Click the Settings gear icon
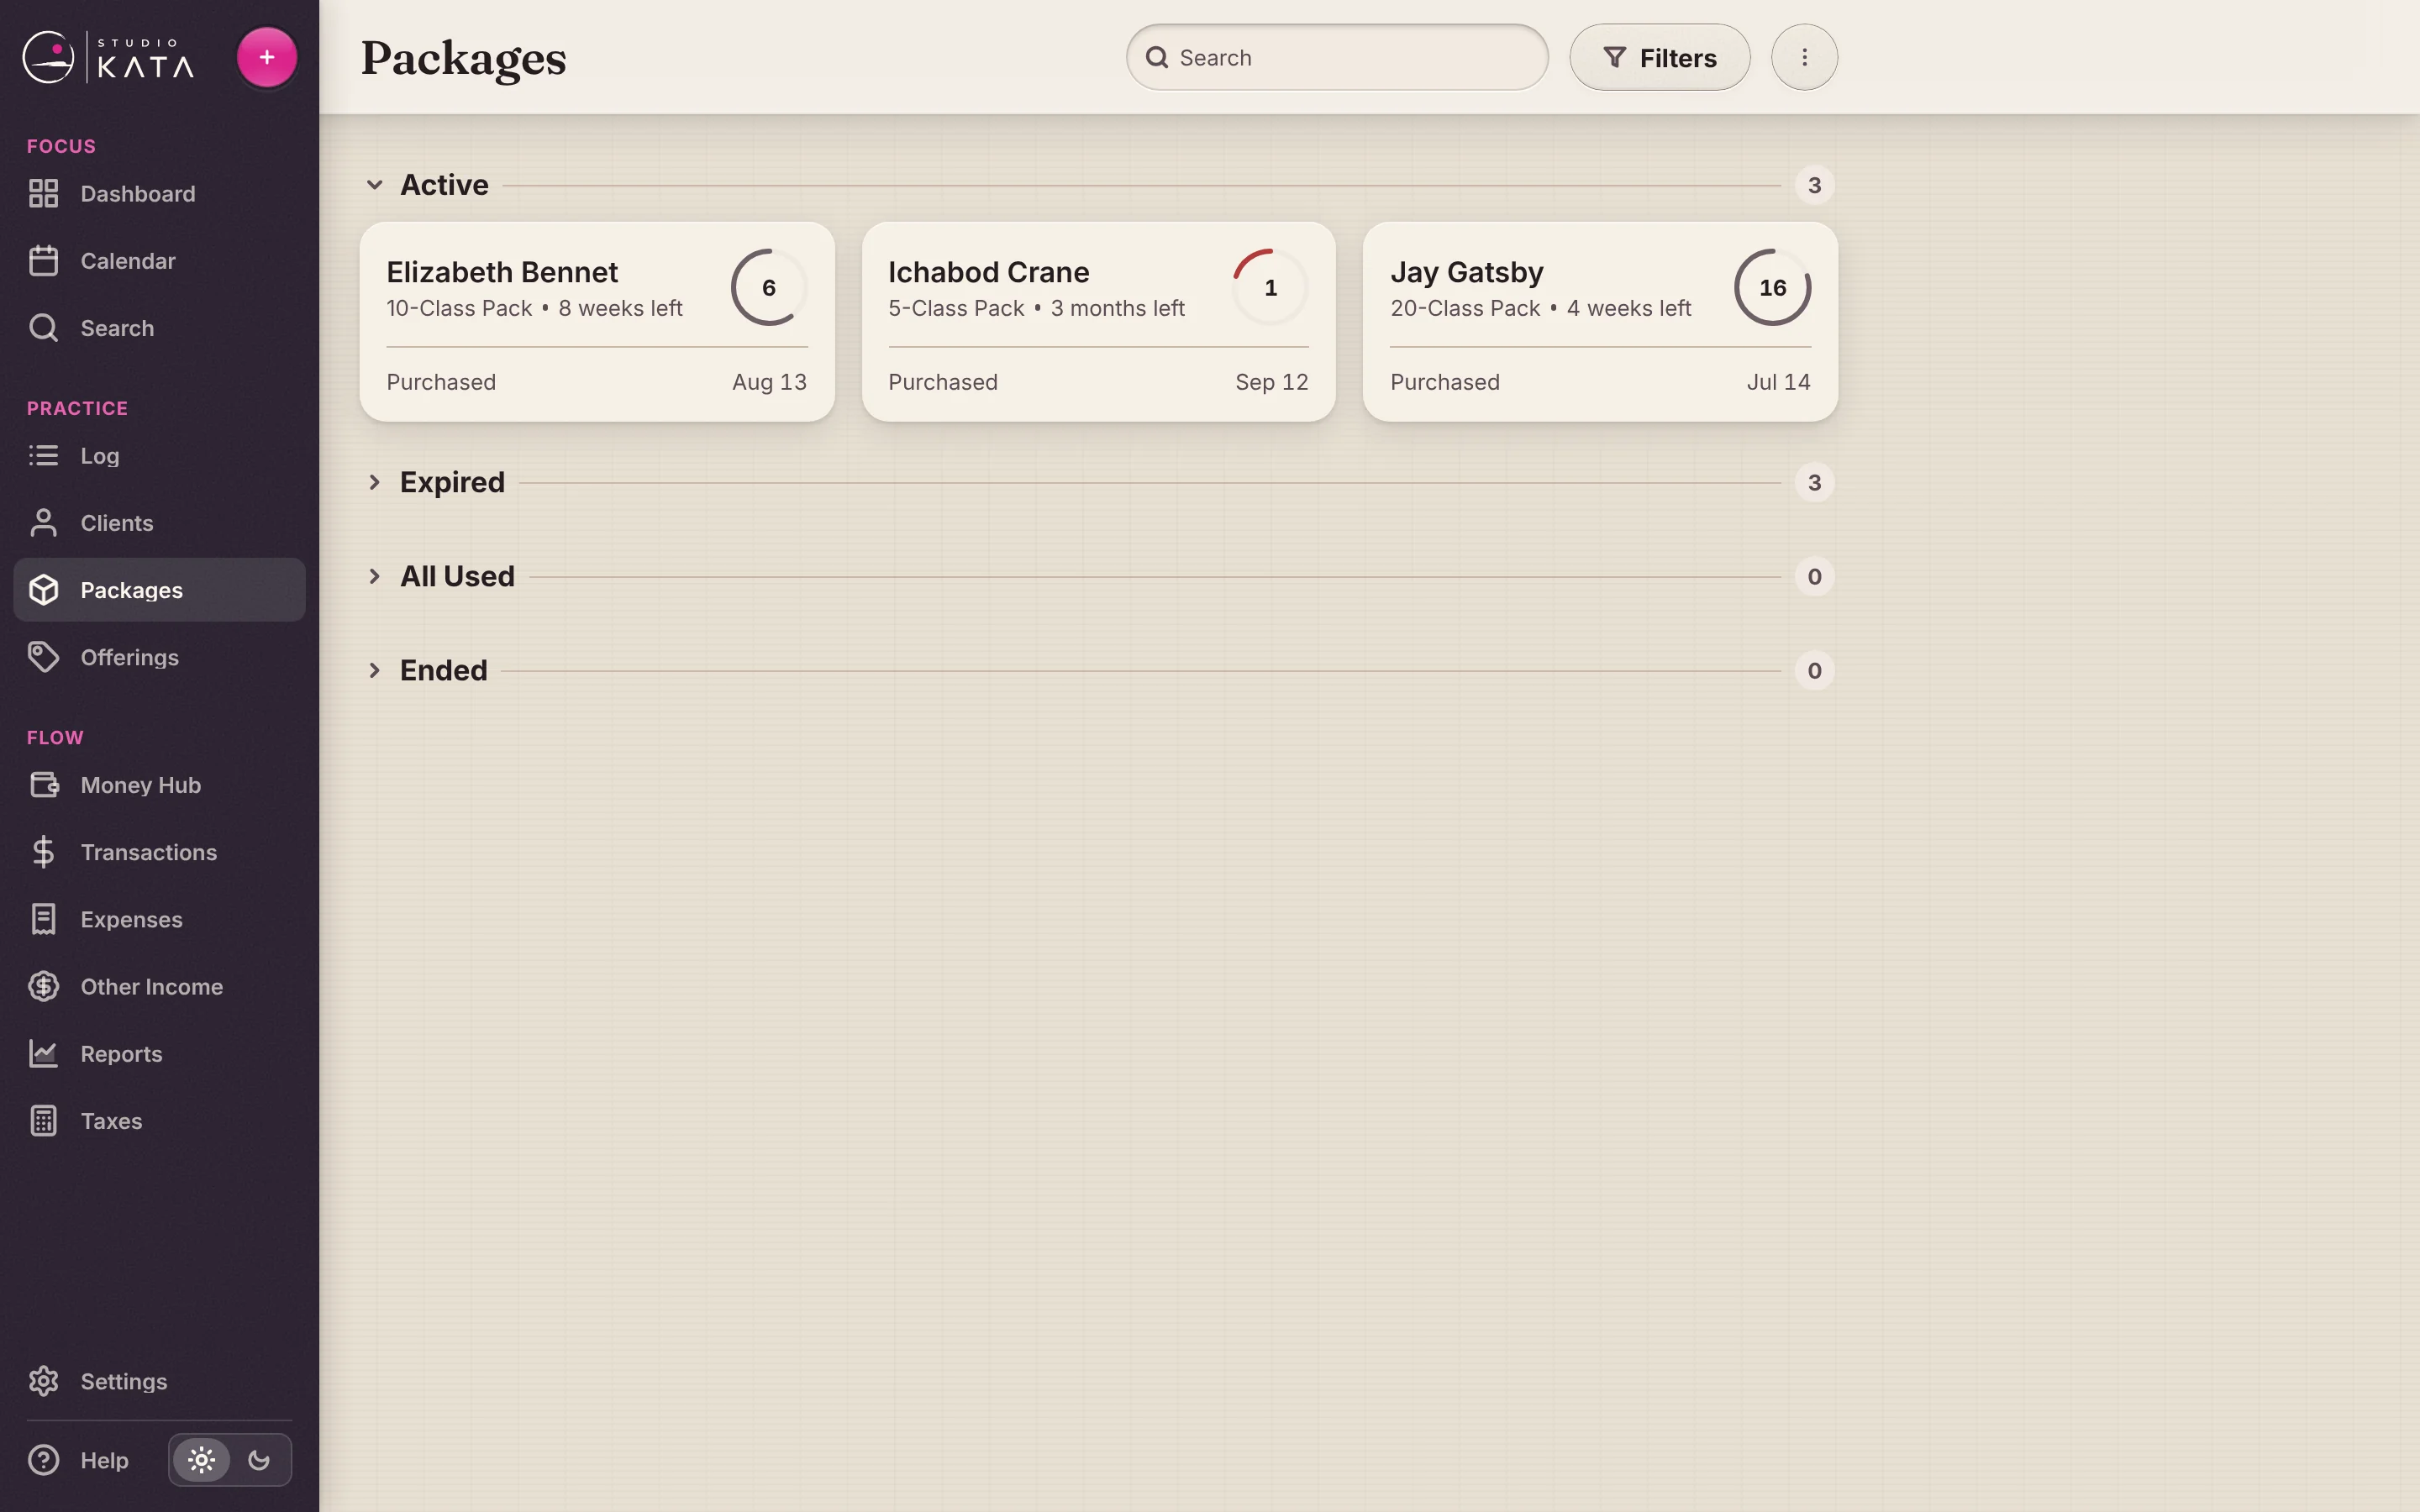 point(43,1380)
